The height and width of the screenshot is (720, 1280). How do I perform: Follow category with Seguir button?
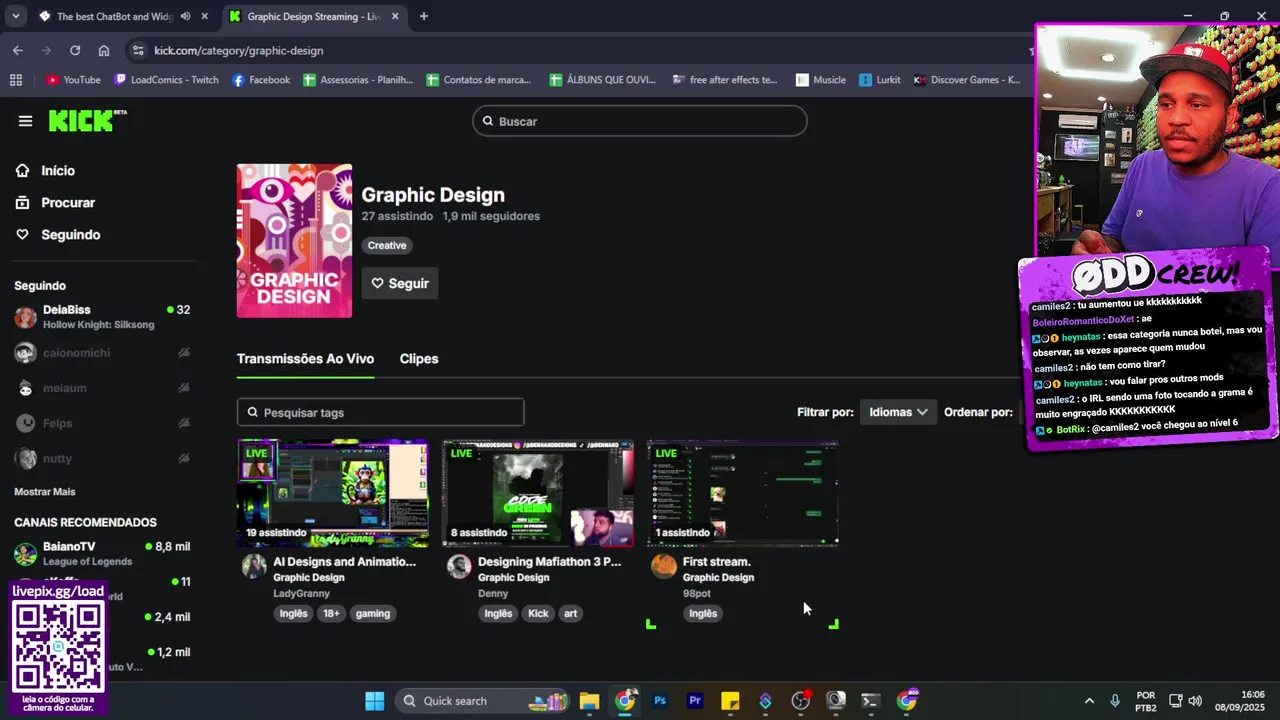(x=399, y=284)
